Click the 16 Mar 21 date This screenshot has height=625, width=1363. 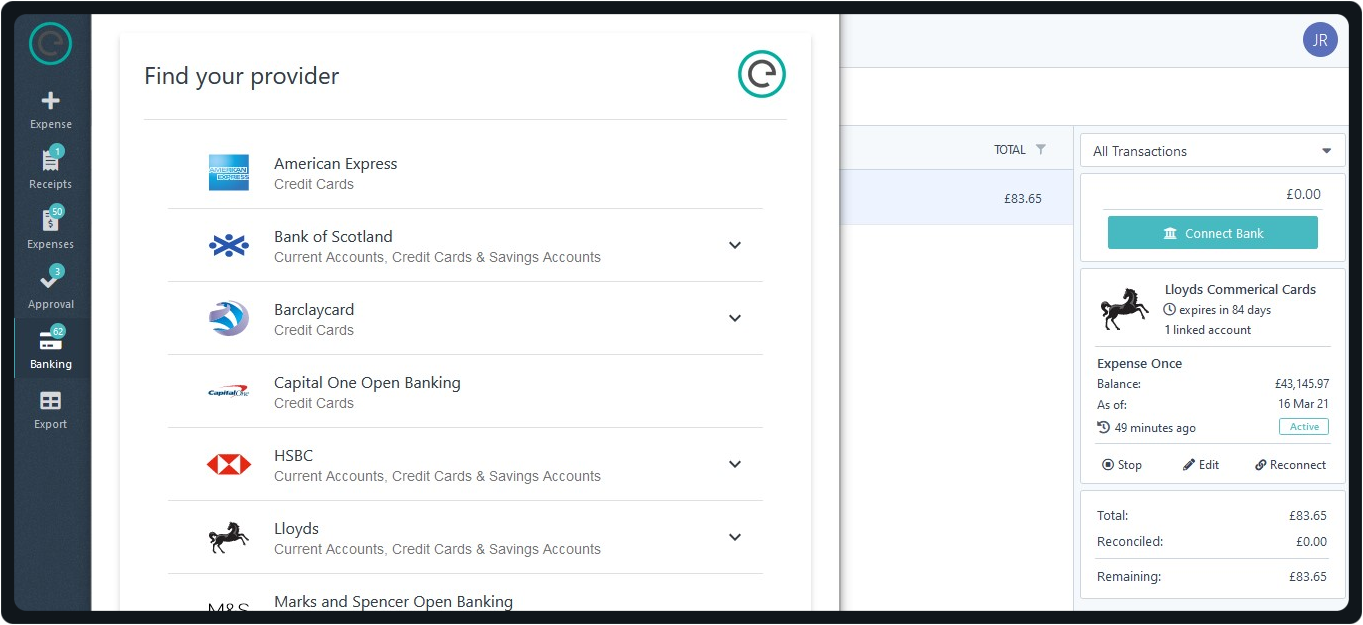coord(1304,404)
